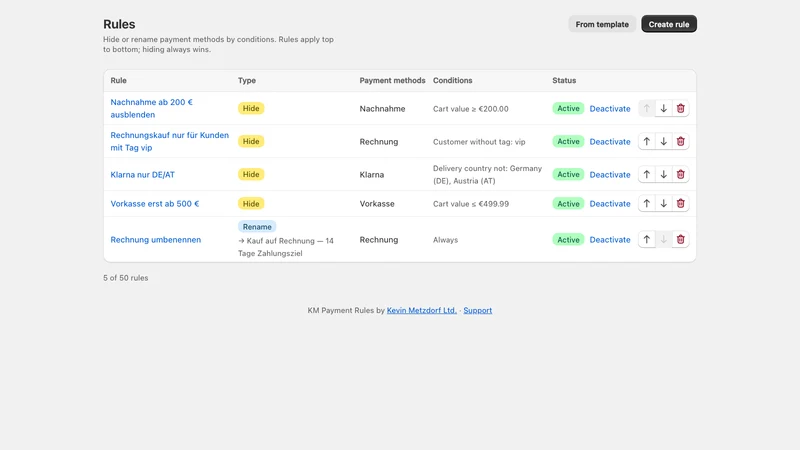The height and width of the screenshot is (450, 800).
Task: Move up the Rechnungskauf nur für Kunden rule
Action: pyautogui.click(x=646, y=141)
